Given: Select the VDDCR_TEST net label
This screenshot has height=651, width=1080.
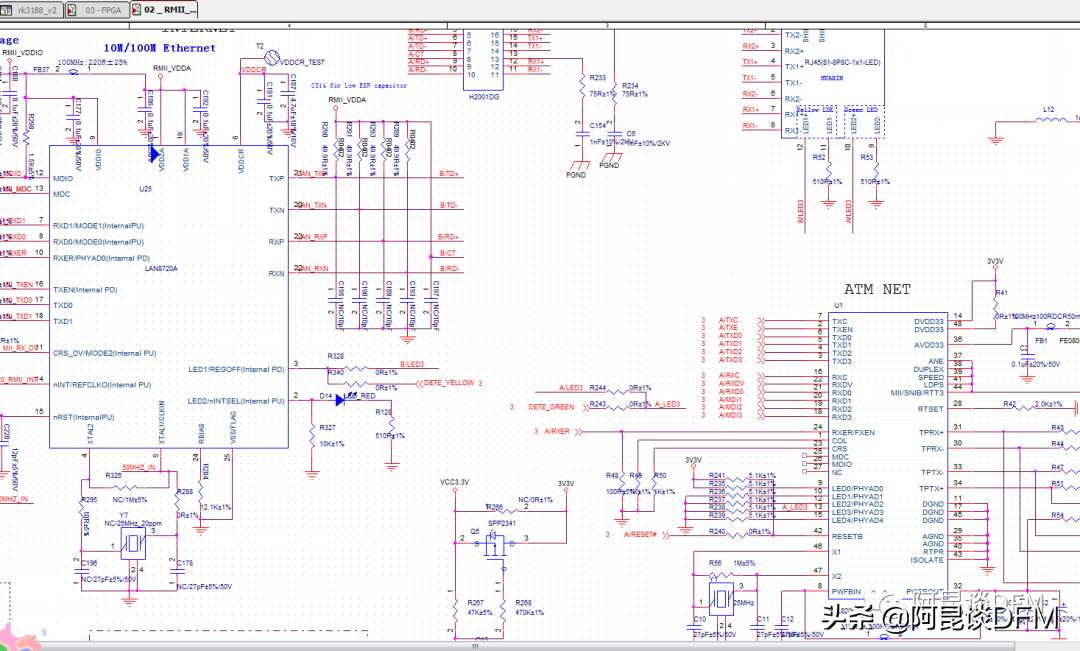Looking at the screenshot, I should click(304, 61).
